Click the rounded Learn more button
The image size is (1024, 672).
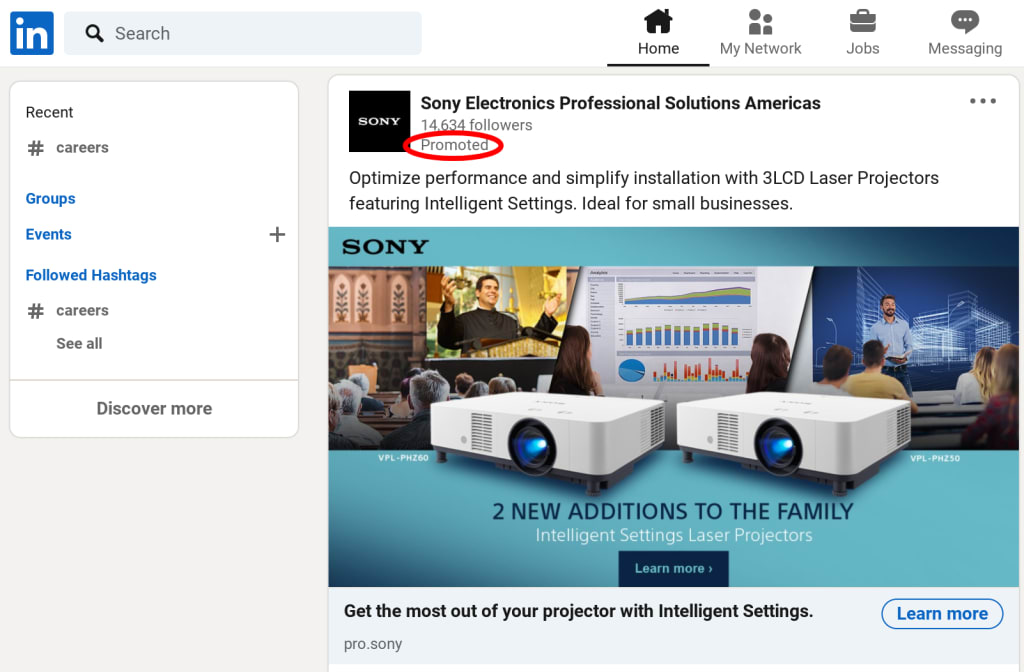coord(942,614)
